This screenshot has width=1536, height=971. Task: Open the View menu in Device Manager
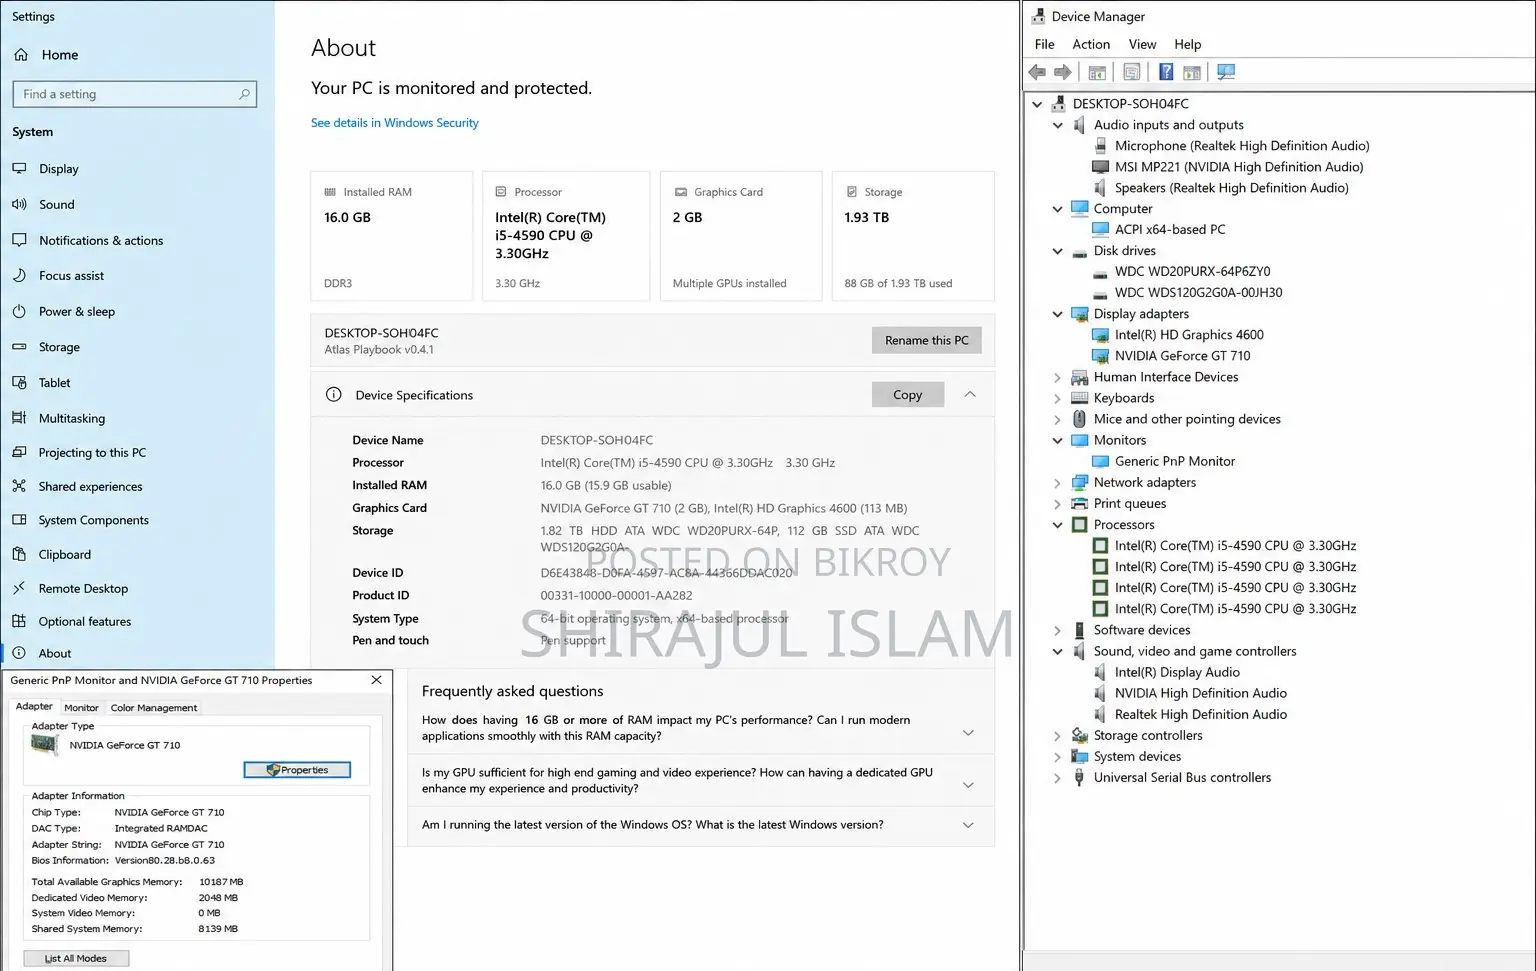[1142, 44]
